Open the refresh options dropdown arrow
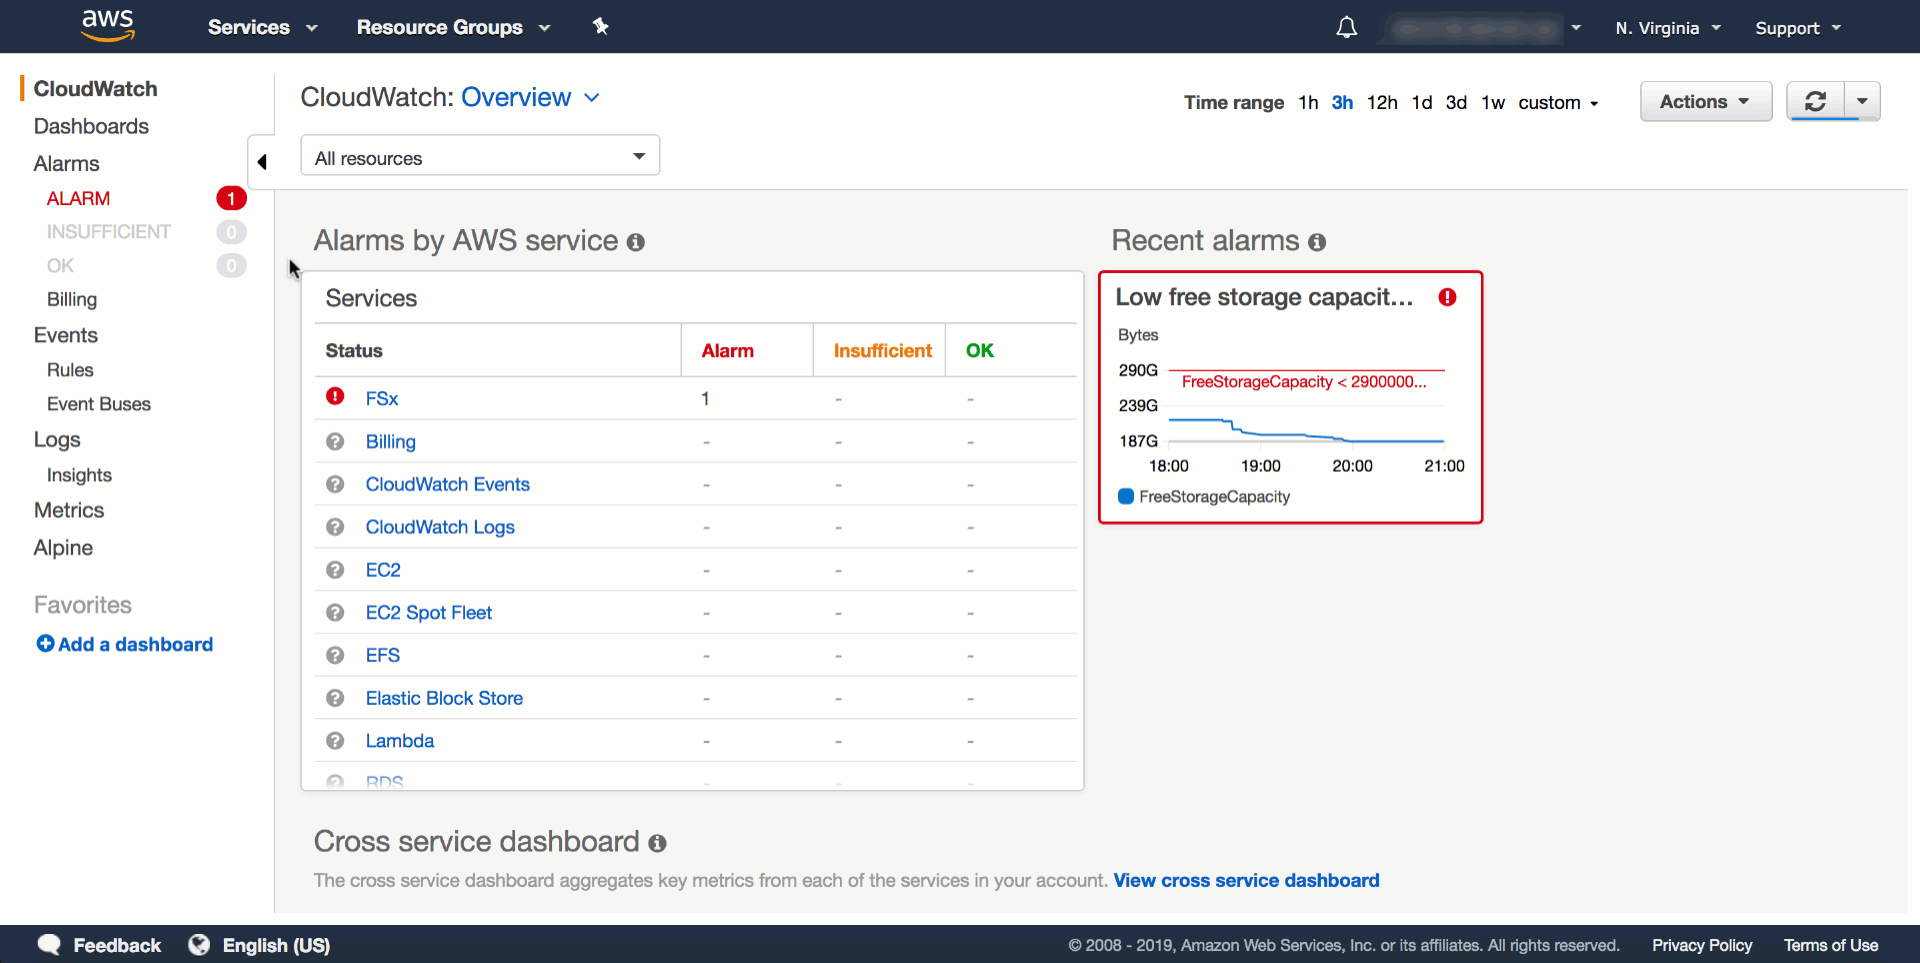 (x=1862, y=101)
